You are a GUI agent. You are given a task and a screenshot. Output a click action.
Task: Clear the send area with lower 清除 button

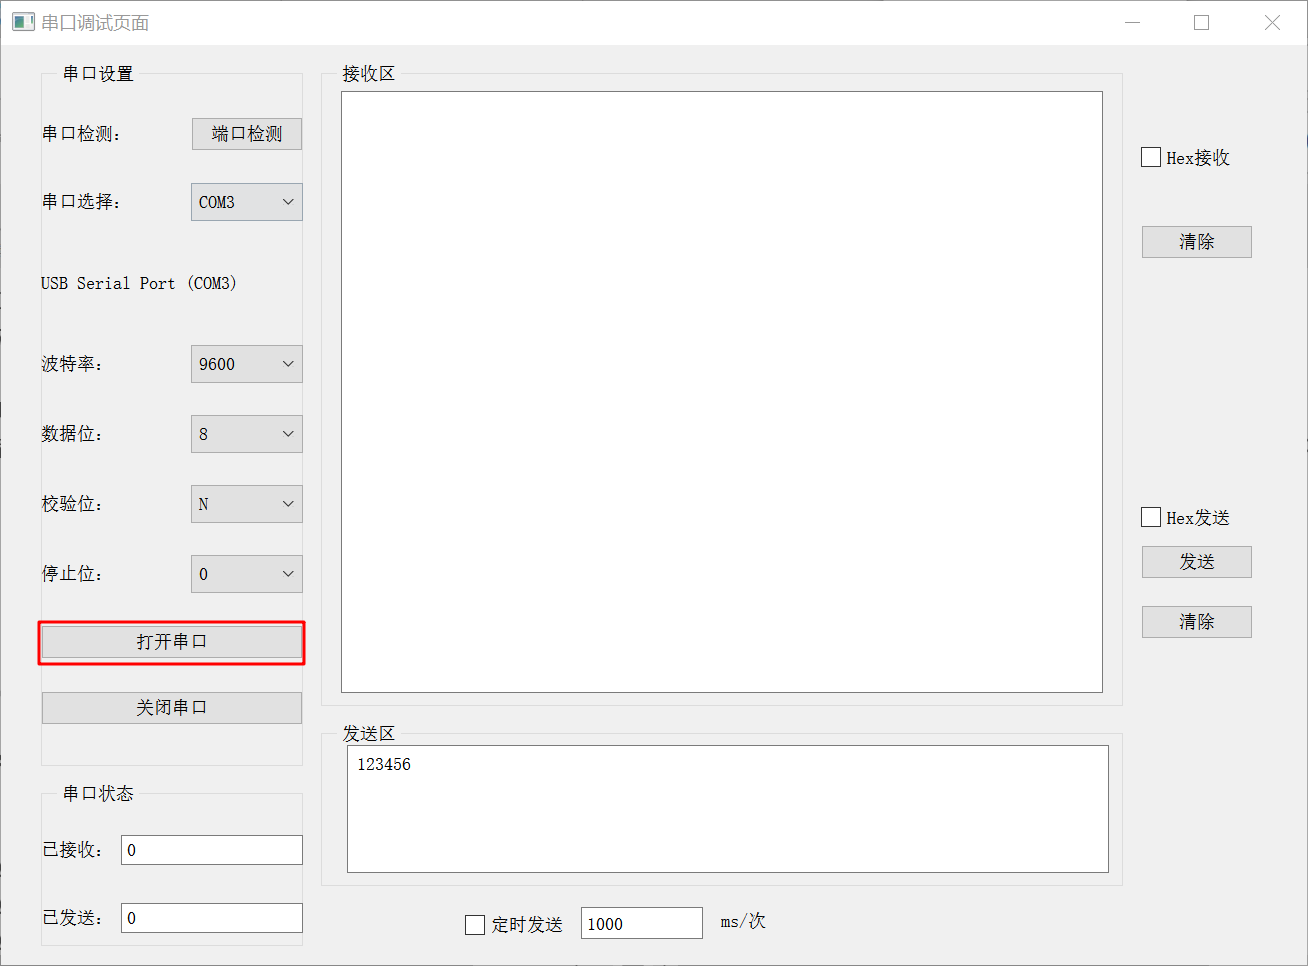(x=1196, y=621)
